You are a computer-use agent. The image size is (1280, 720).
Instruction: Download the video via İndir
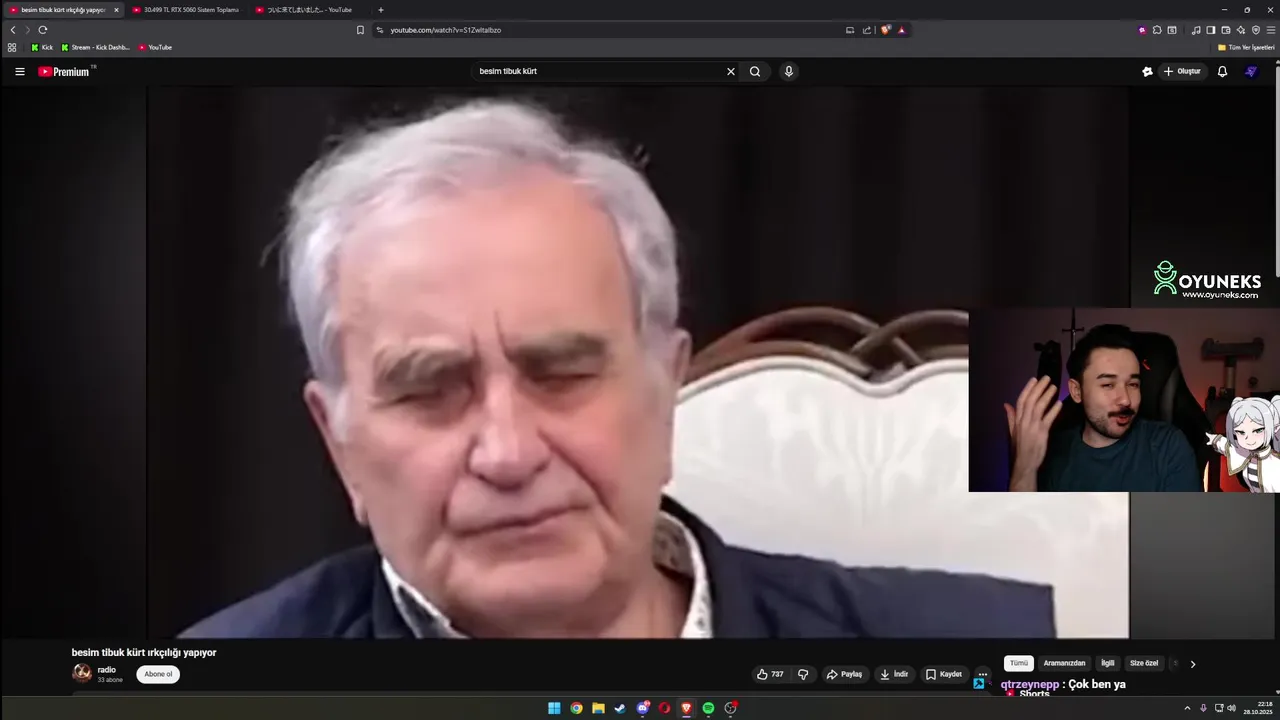click(894, 675)
